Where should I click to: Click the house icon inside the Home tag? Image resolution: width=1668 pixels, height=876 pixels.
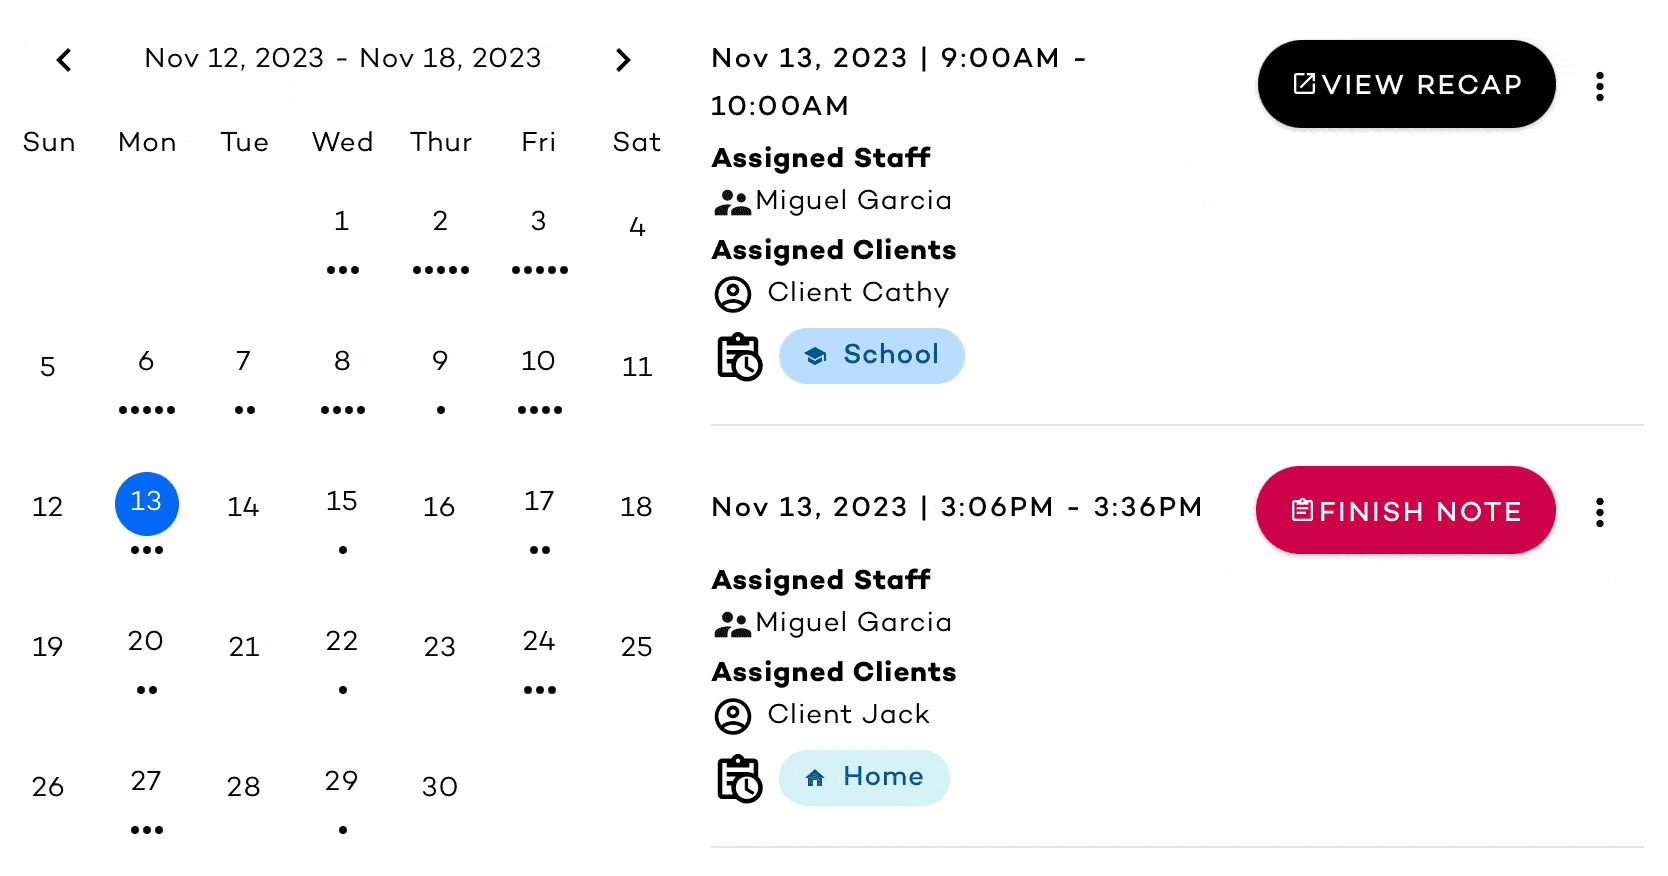(814, 777)
